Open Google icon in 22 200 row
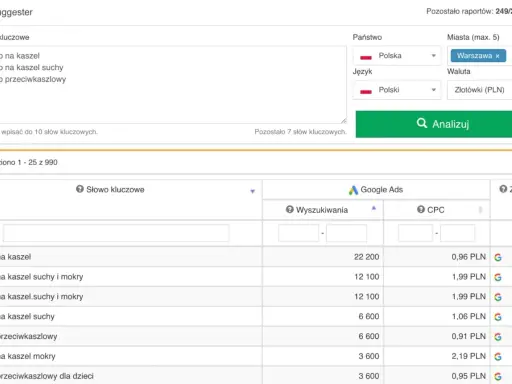The height and width of the screenshot is (384, 512). [498, 257]
